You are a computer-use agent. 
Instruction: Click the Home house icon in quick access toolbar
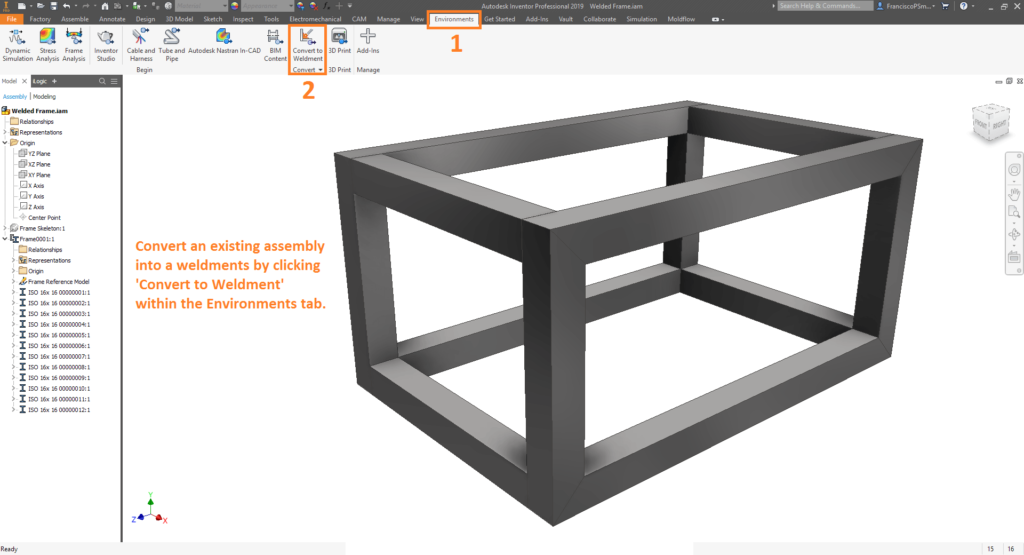point(104,6)
